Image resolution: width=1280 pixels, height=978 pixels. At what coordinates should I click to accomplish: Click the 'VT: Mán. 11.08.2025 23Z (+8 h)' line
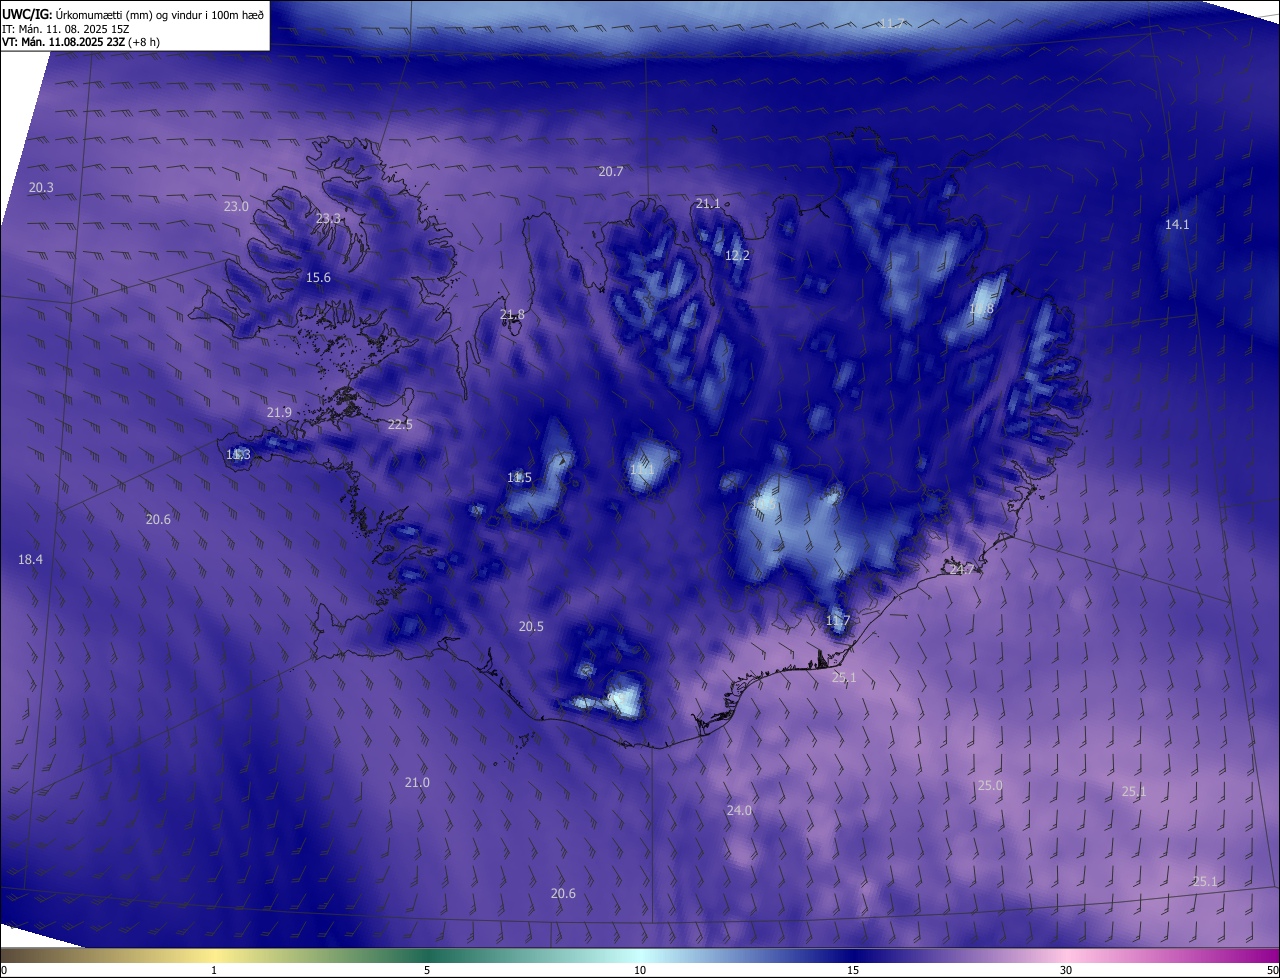click(81, 42)
